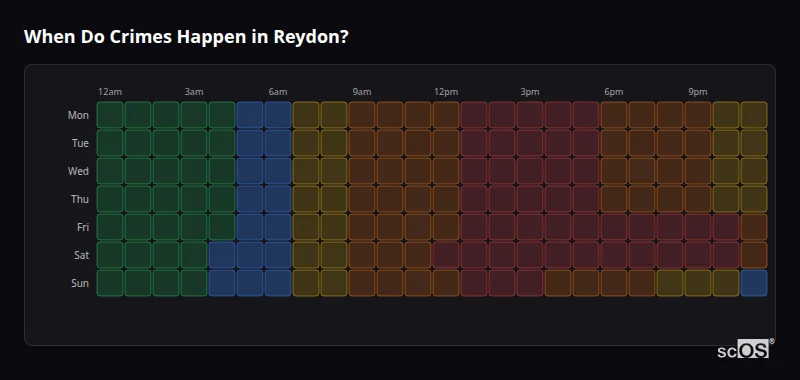The height and width of the screenshot is (380, 800).
Task: Select the Saturday 6am heatmap cell
Action: pyautogui.click(x=278, y=255)
